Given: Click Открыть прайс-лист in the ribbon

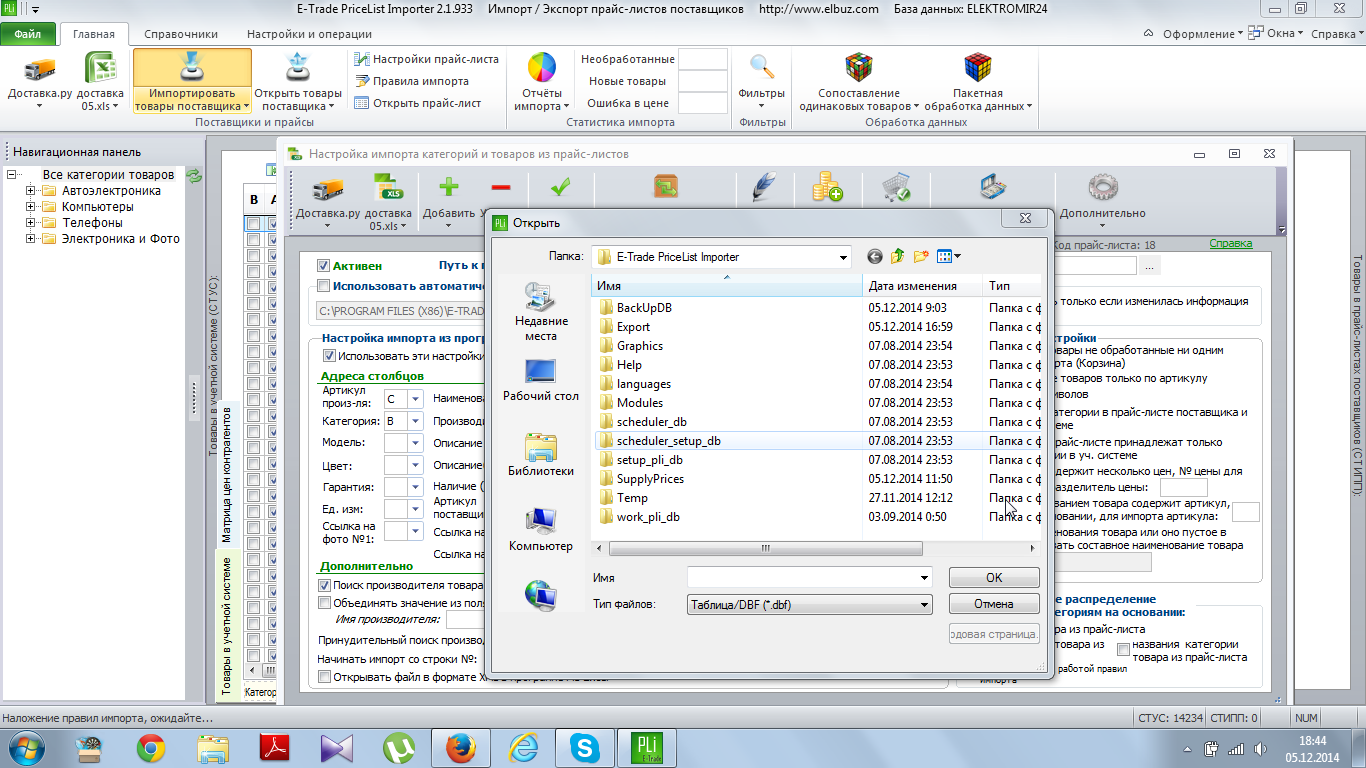Looking at the screenshot, I should (x=418, y=103).
